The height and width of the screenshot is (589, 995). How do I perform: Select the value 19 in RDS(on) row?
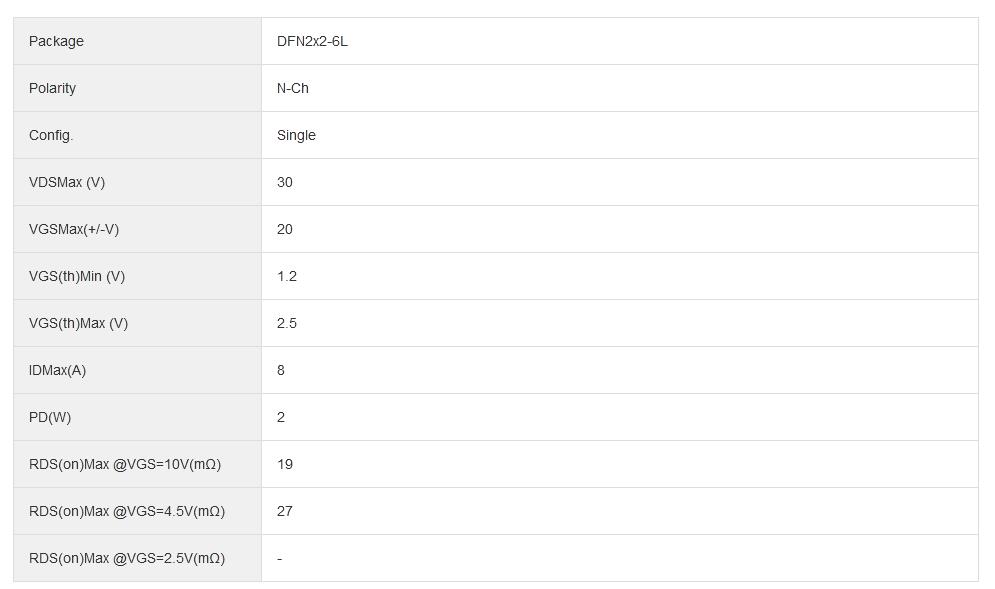click(x=285, y=464)
